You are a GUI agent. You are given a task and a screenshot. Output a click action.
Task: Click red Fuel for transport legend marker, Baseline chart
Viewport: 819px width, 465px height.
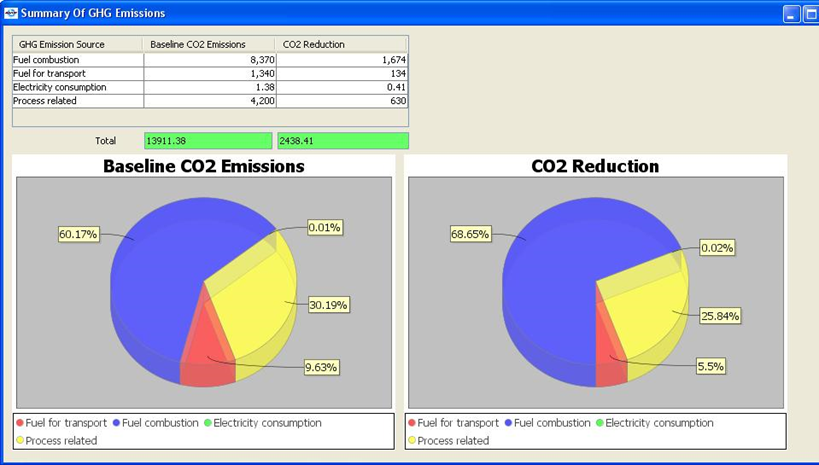tap(21, 423)
